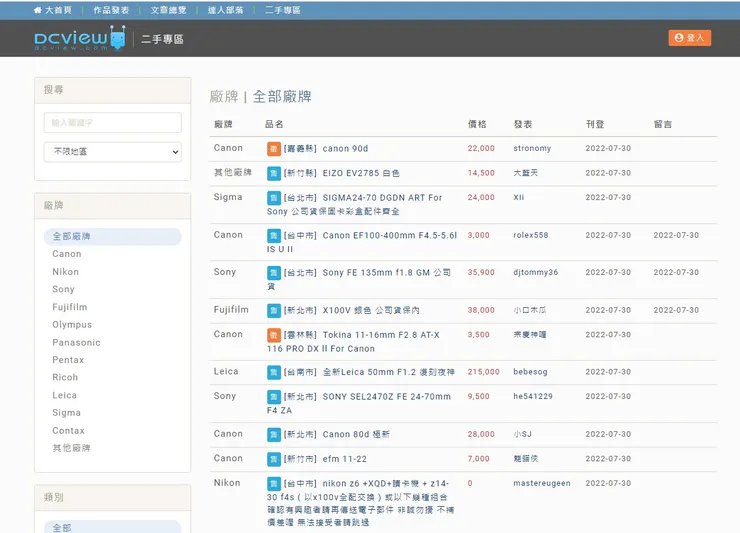Open the Canon EF100-400mm listing
740x533 pixels.
point(362,242)
